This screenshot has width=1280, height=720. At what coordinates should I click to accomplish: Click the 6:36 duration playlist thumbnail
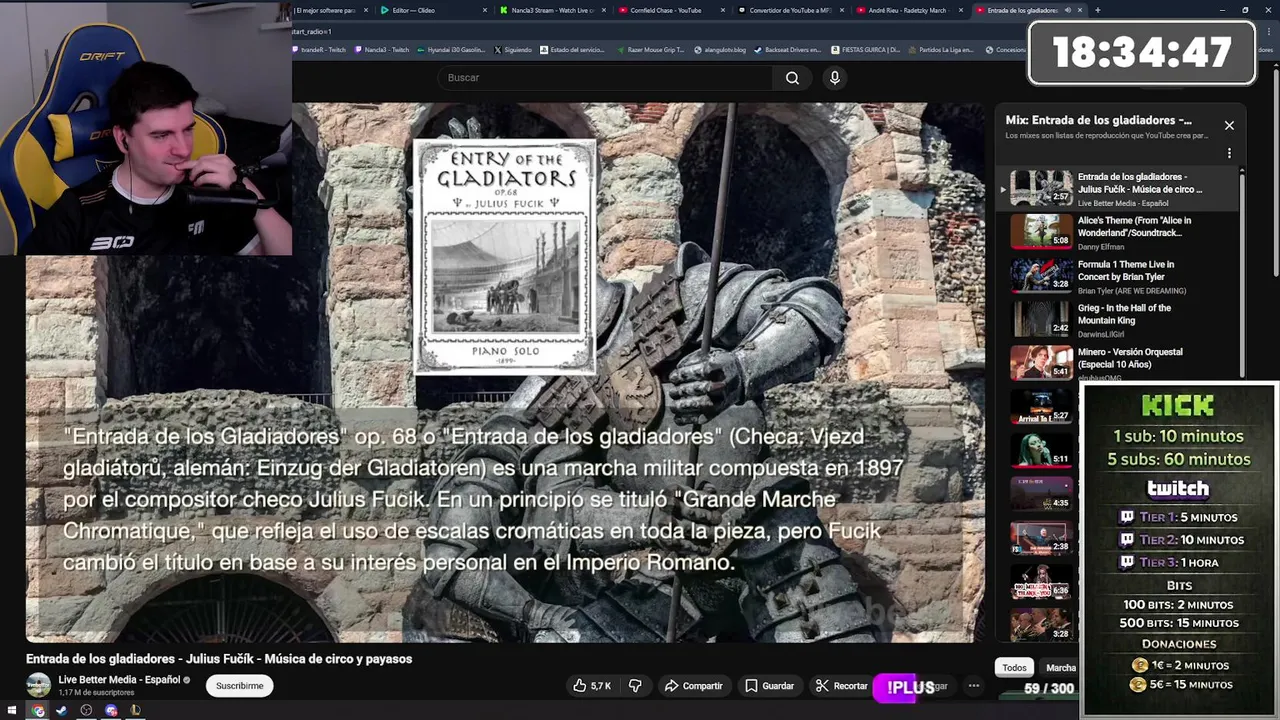[x=1041, y=581]
